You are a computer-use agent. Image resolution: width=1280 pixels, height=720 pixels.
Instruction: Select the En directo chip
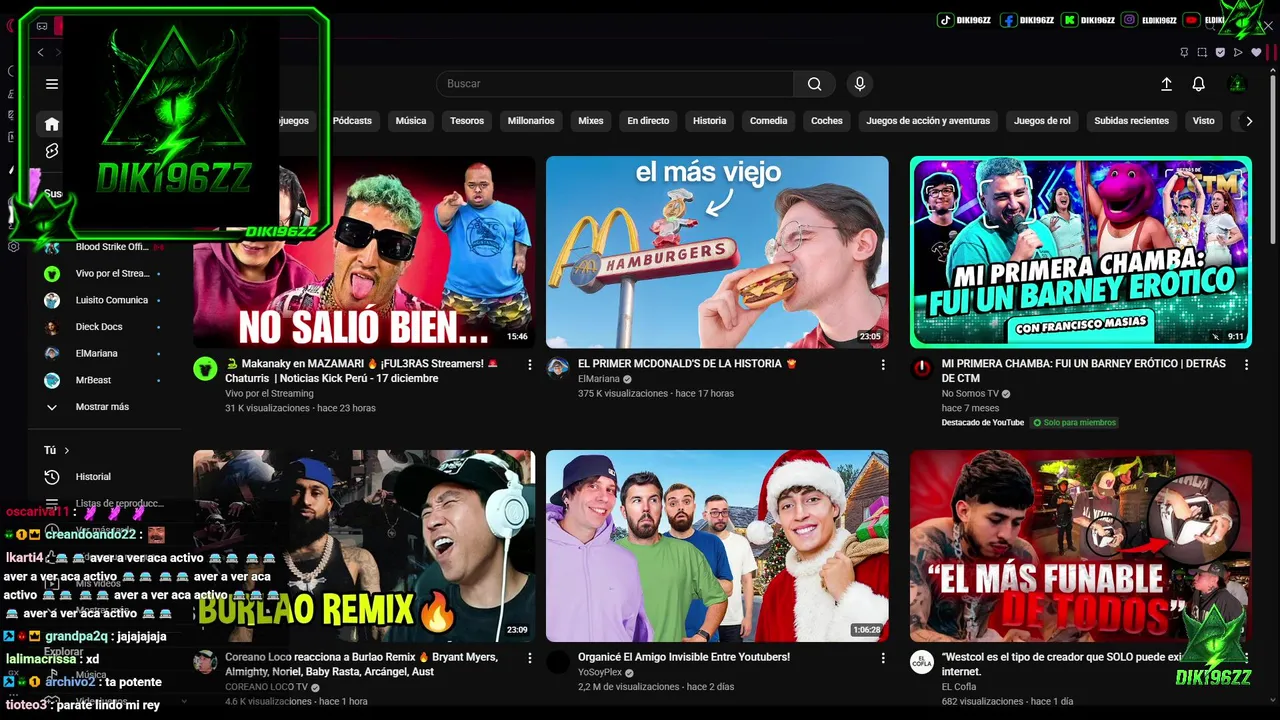(x=648, y=121)
